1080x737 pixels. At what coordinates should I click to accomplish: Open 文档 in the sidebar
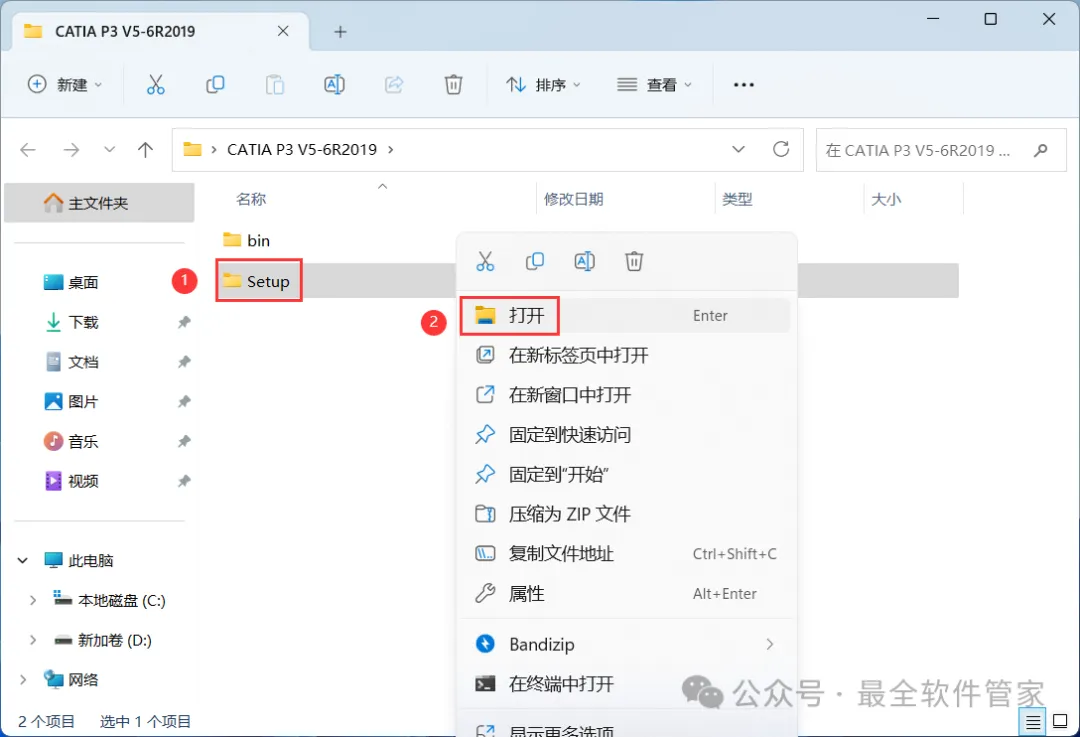(x=83, y=362)
